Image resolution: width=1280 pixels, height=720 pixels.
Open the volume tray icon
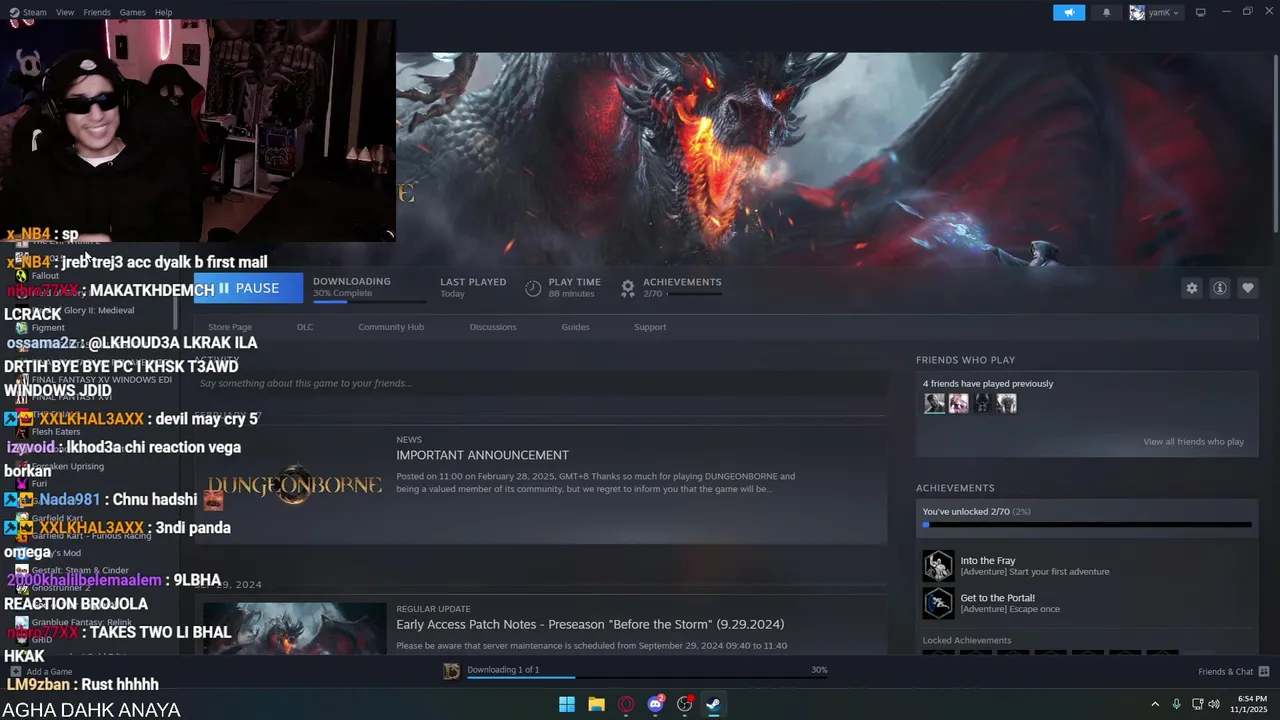coord(1214,704)
